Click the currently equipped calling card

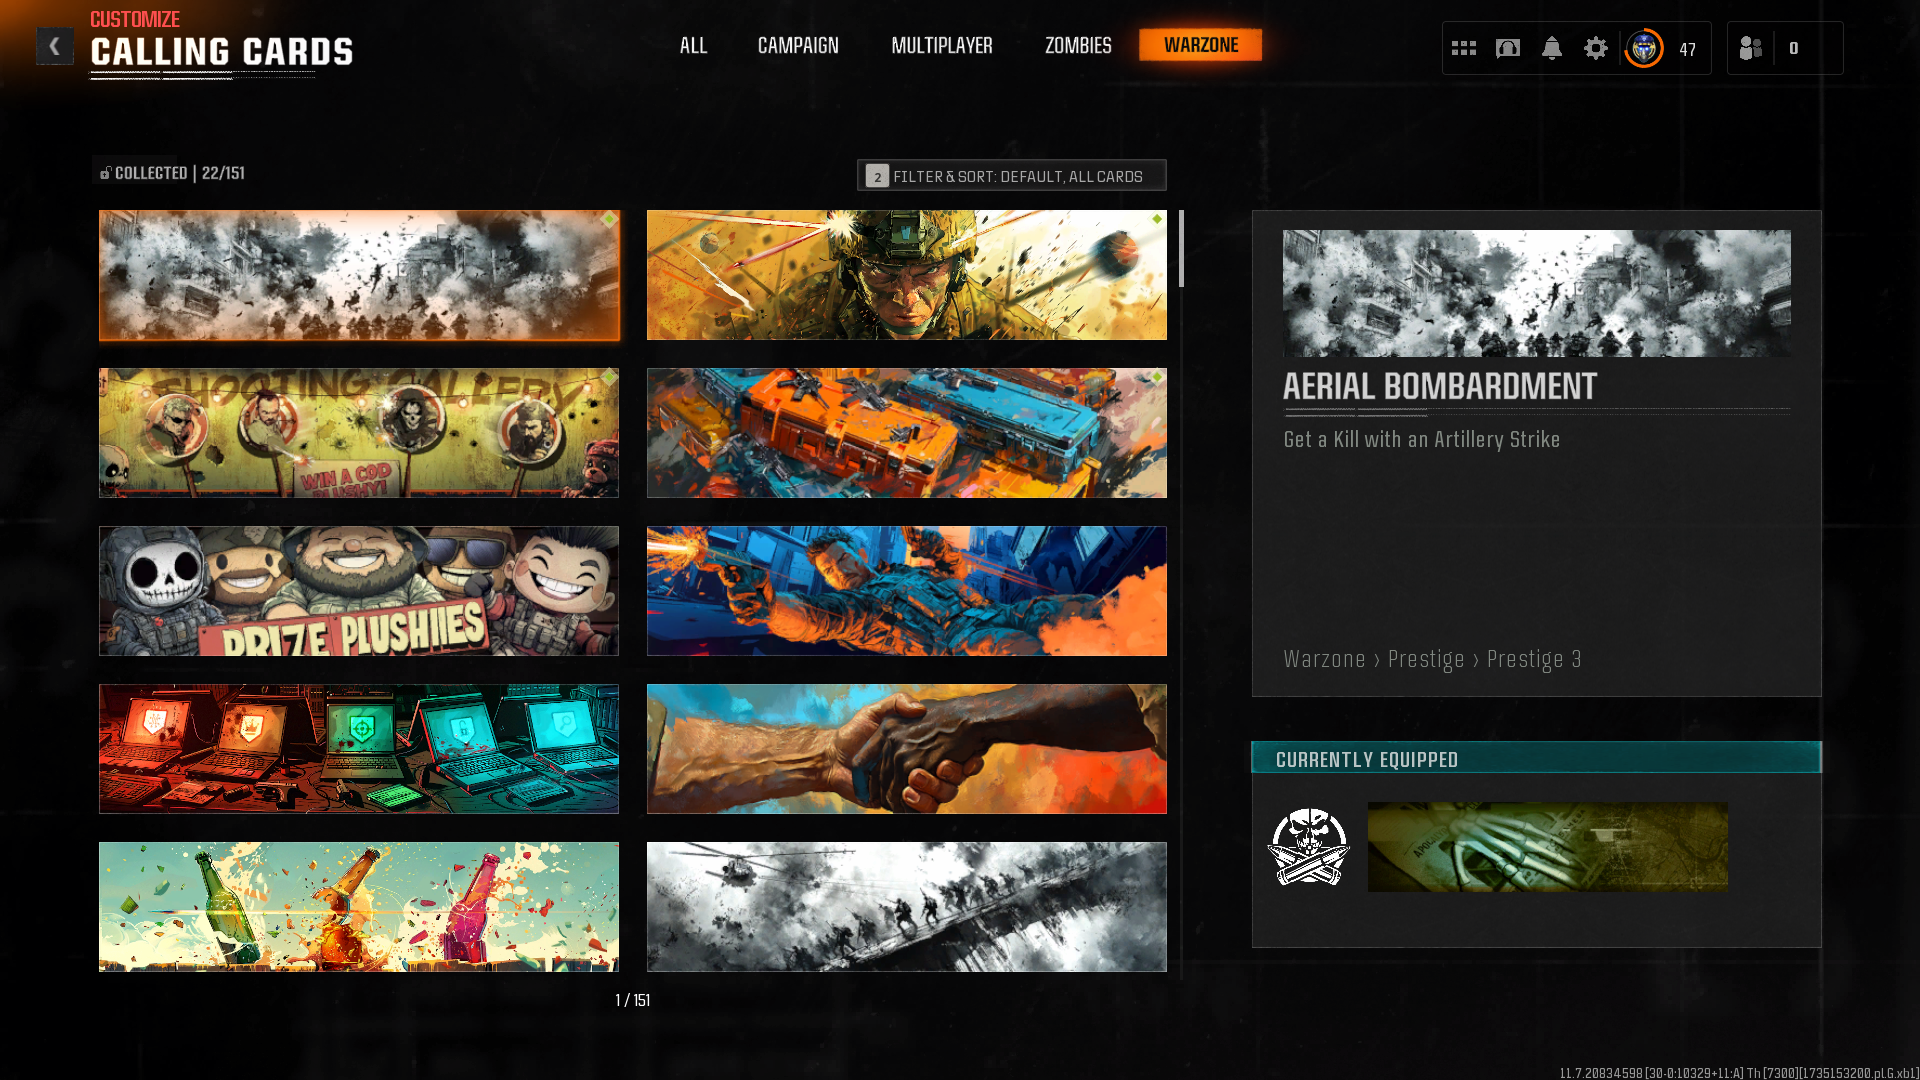tap(1547, 847)
